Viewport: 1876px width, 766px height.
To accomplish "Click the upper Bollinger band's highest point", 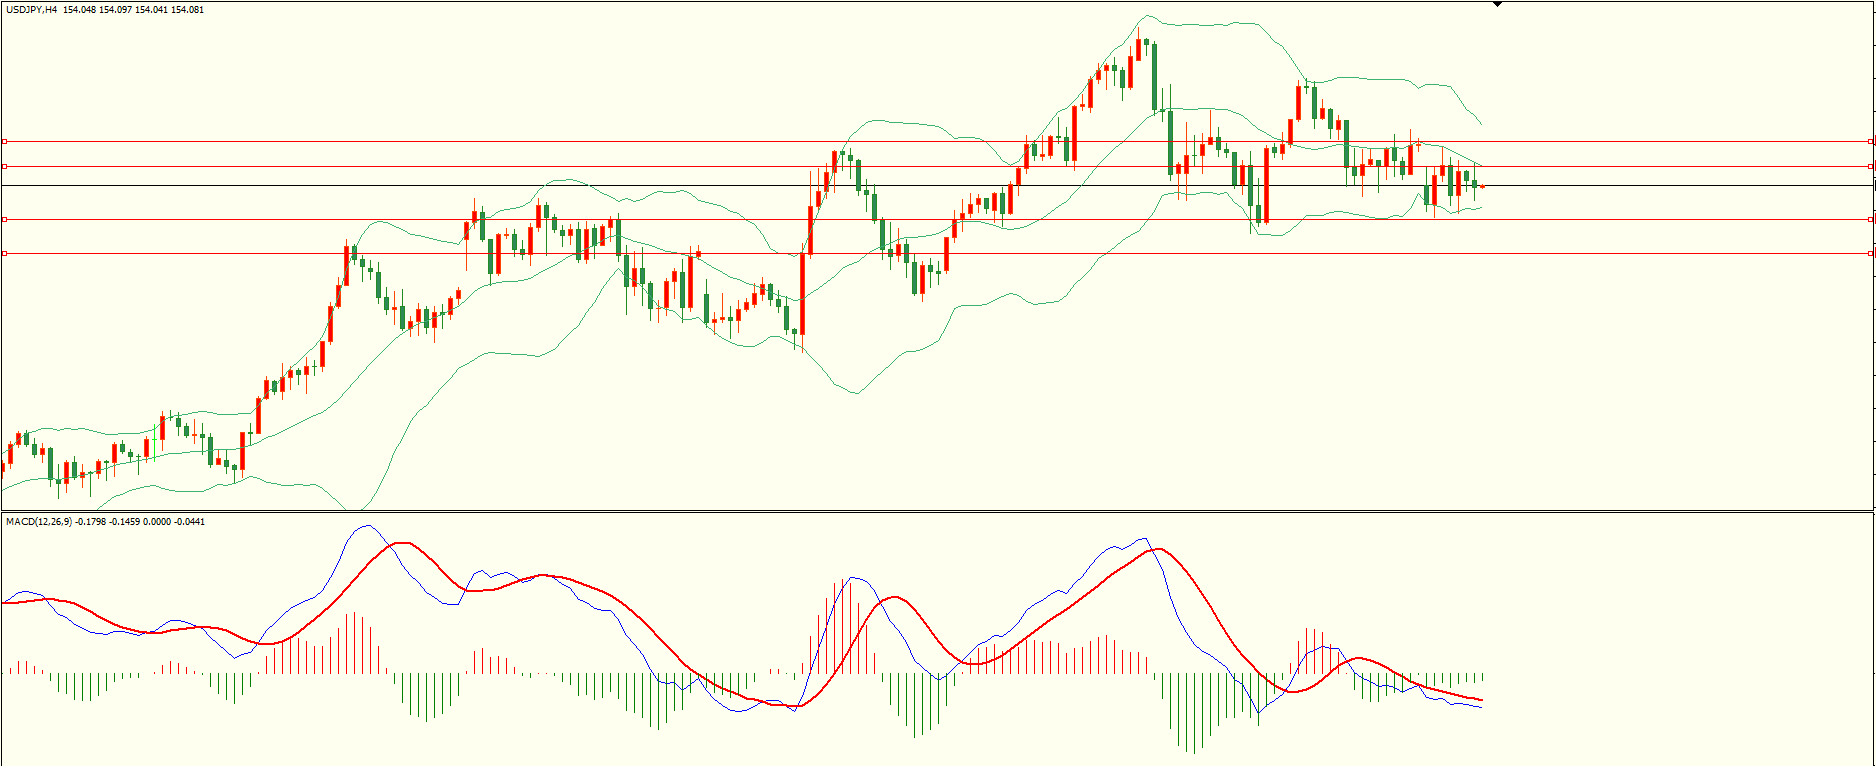I will click(1147, 16).
